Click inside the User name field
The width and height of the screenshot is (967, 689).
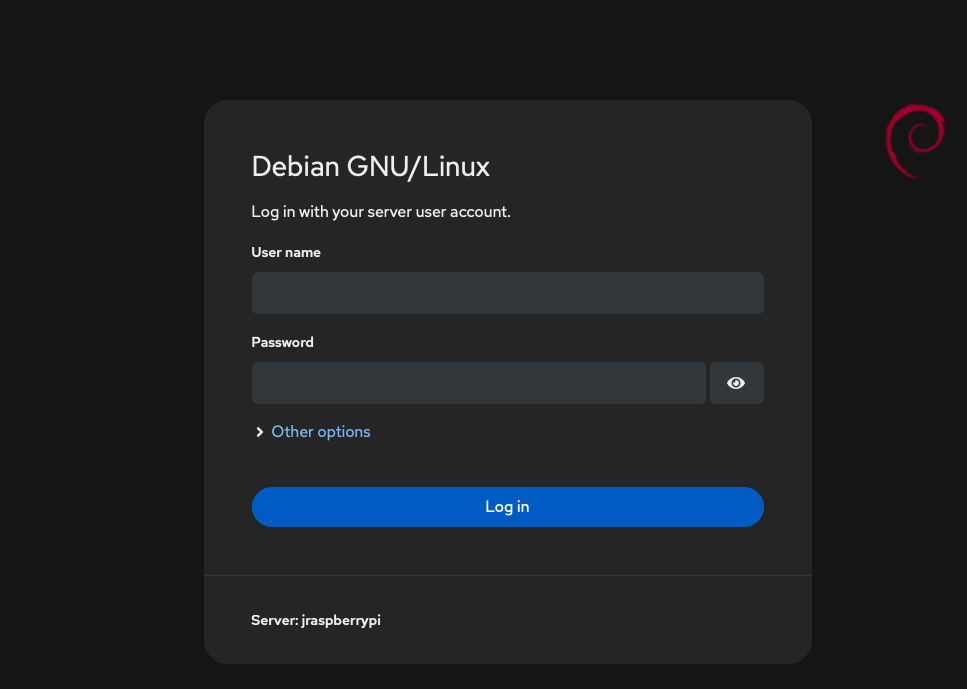[x=507, y=292]
